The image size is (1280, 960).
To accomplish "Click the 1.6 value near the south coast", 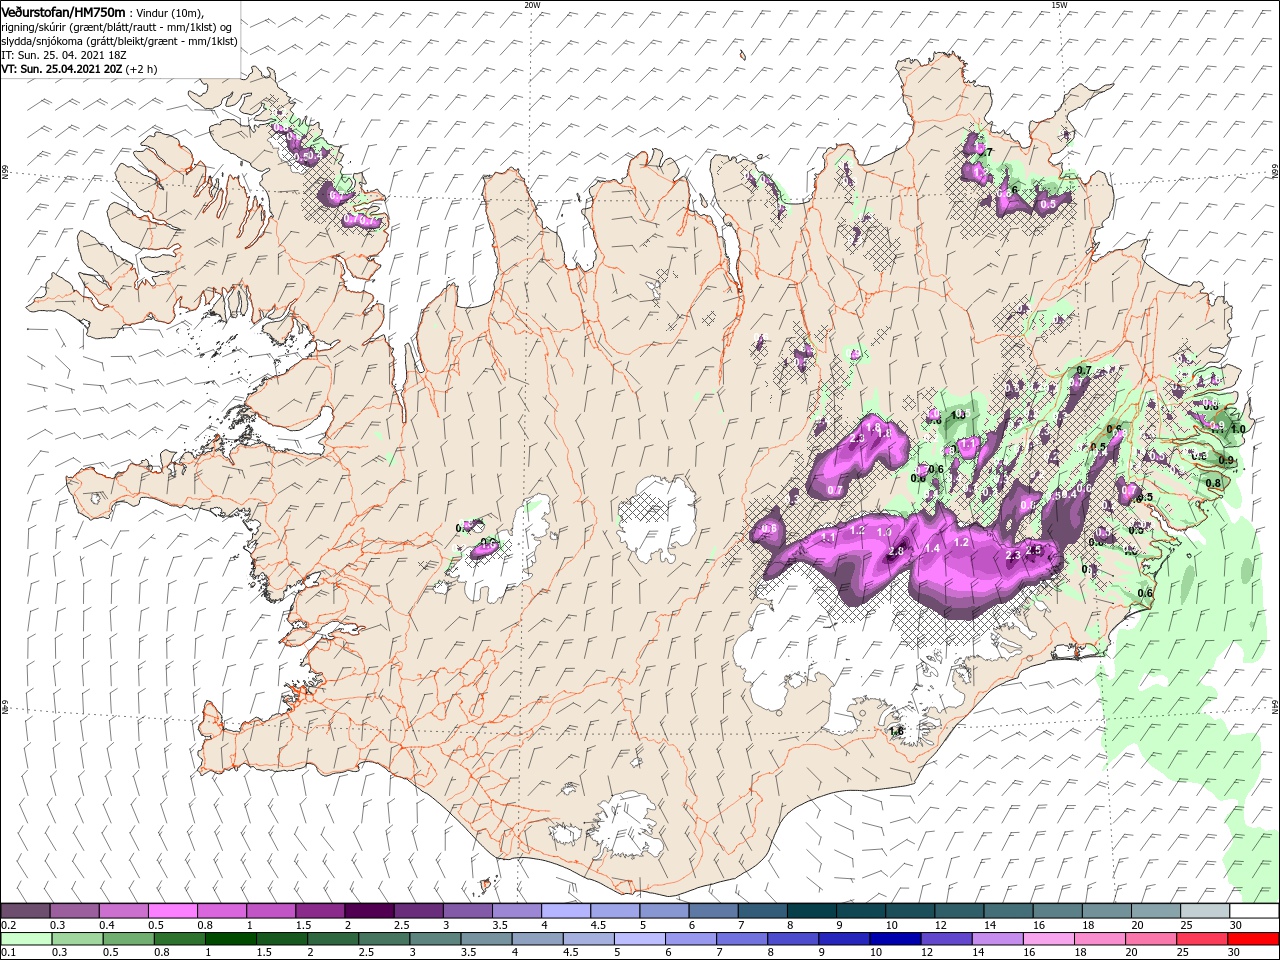I will tap(896, 732).
